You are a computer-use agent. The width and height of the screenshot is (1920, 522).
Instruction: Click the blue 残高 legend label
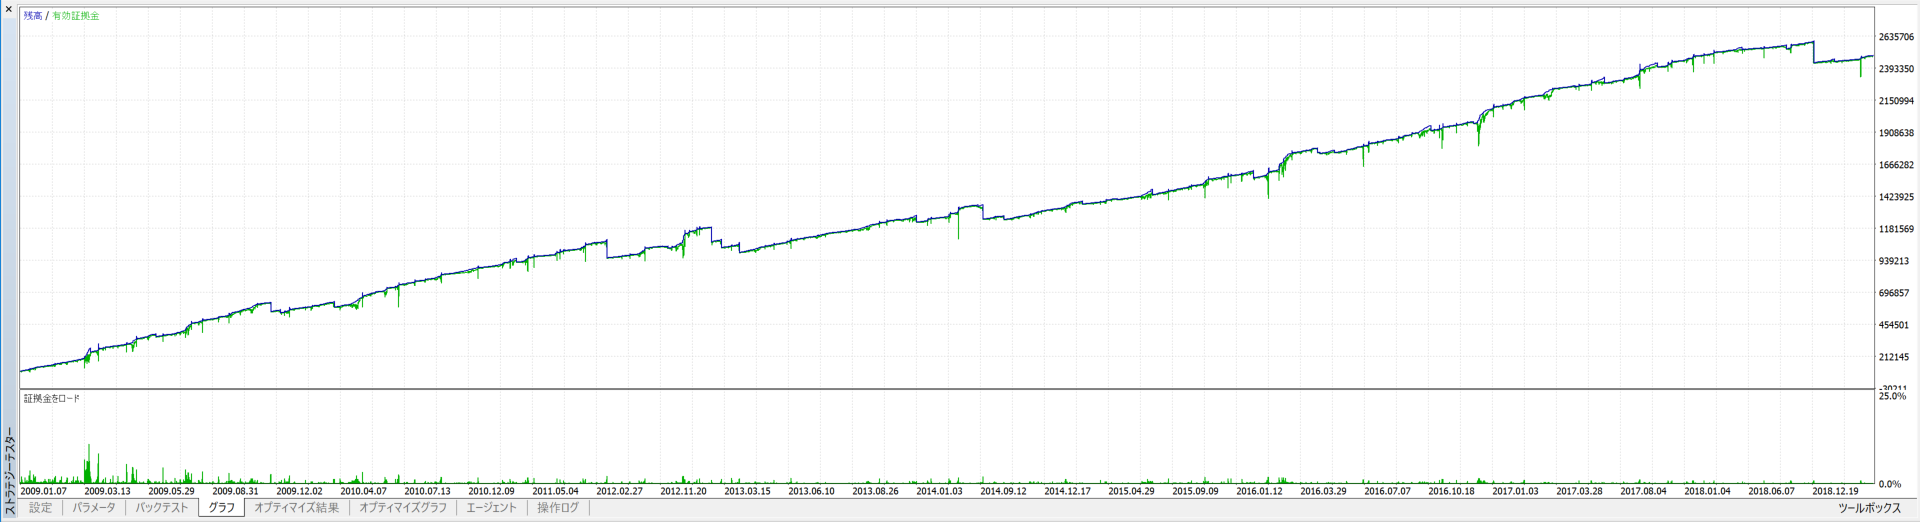coord(32,16)
